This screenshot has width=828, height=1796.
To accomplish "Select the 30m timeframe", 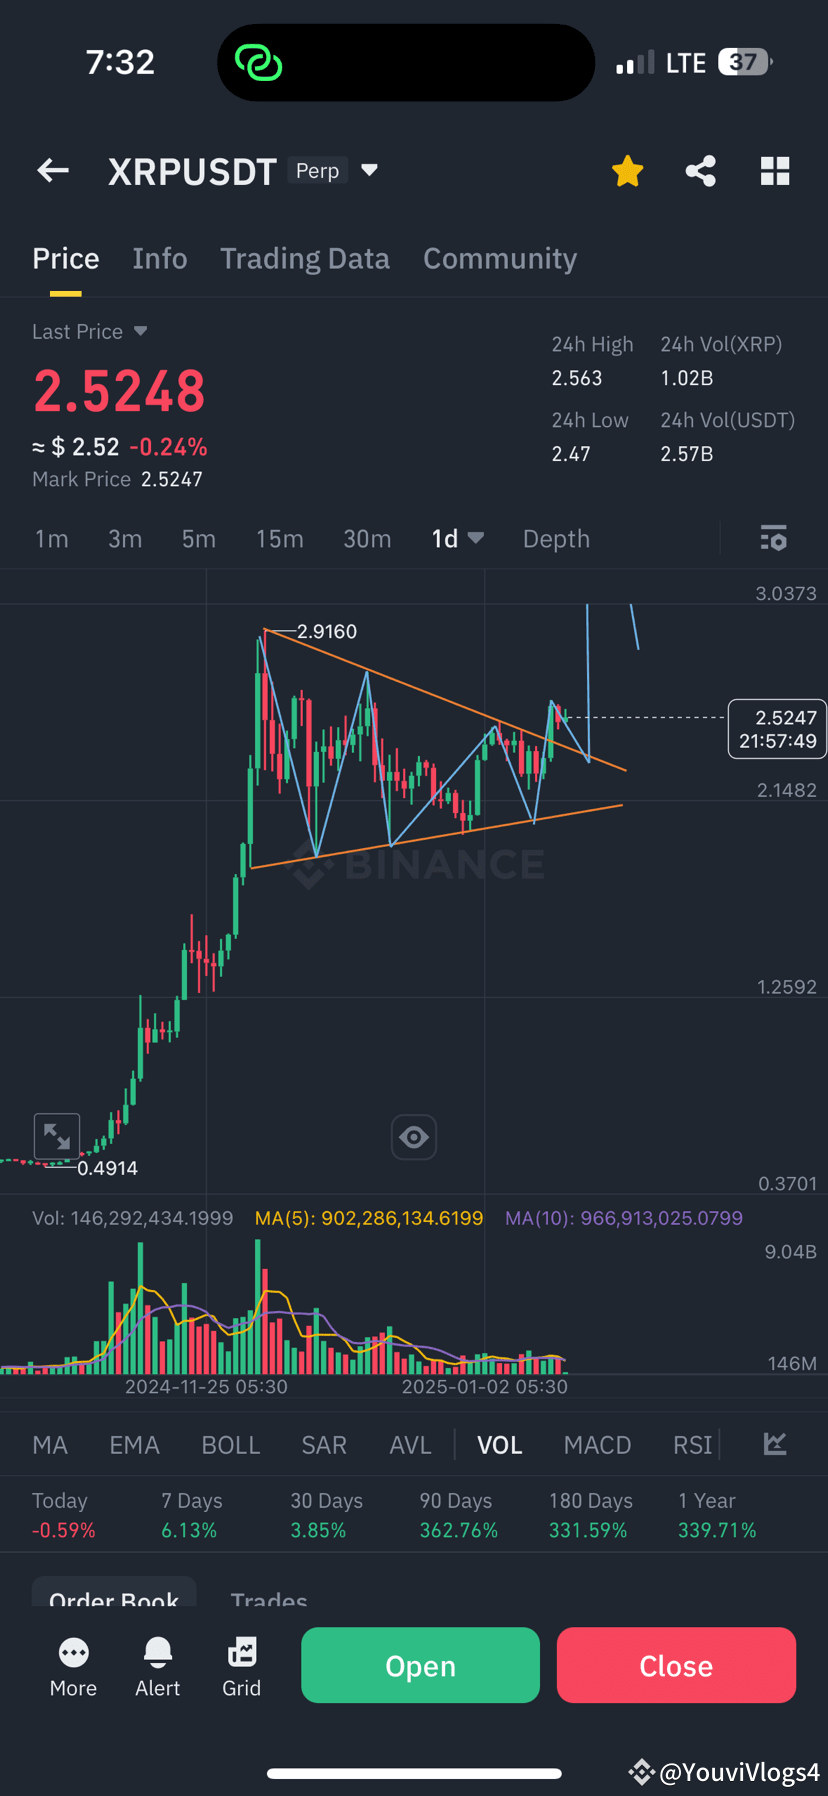I will [367, 539].
